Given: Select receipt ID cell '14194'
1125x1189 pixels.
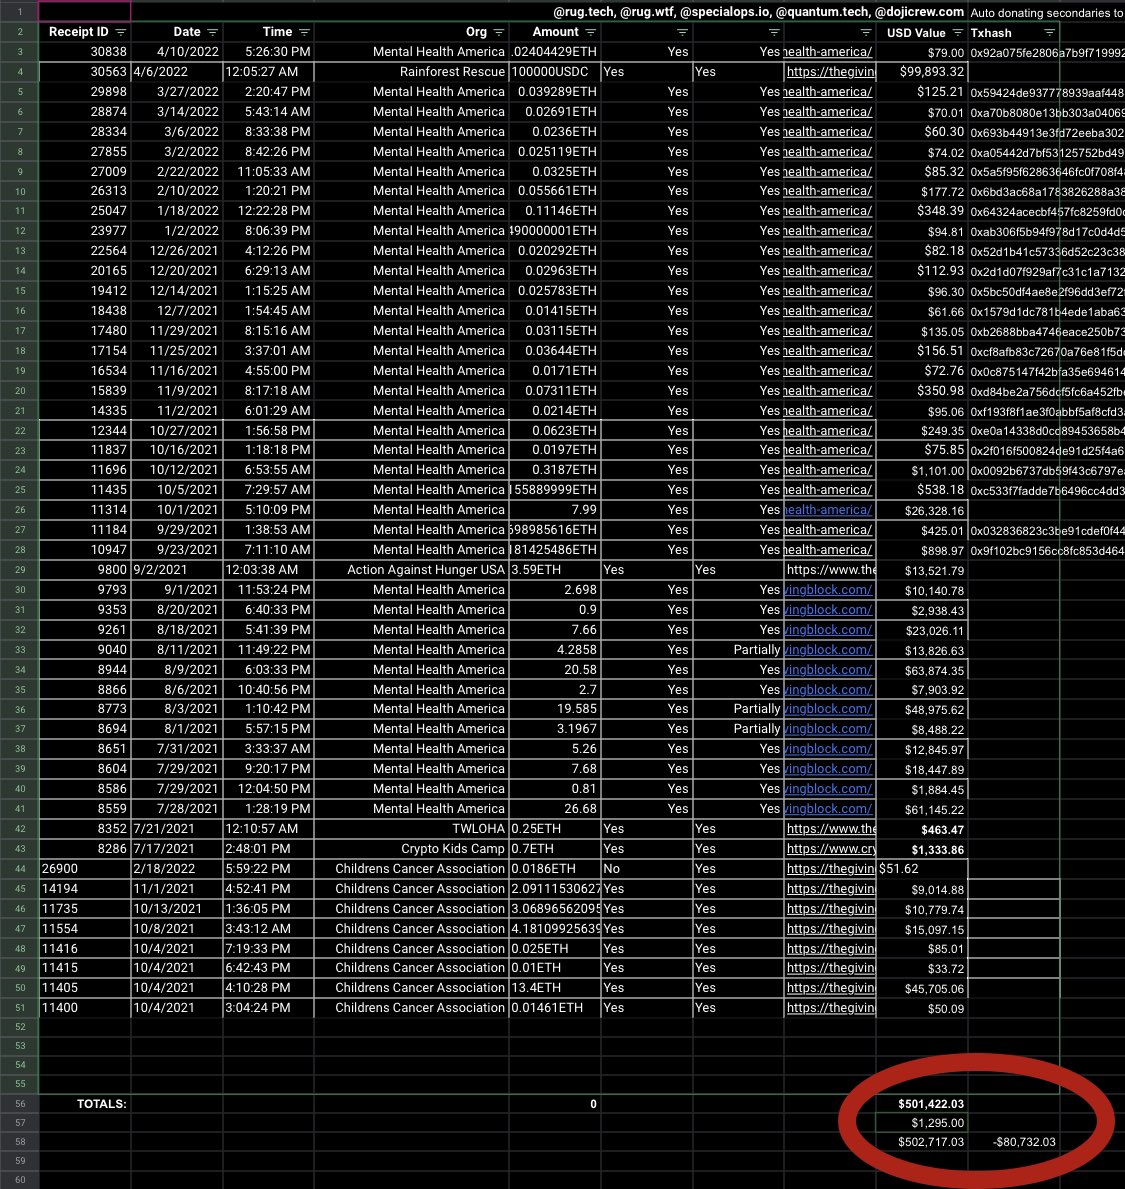Looking at the screenshot, I should (x=85, y=888).
